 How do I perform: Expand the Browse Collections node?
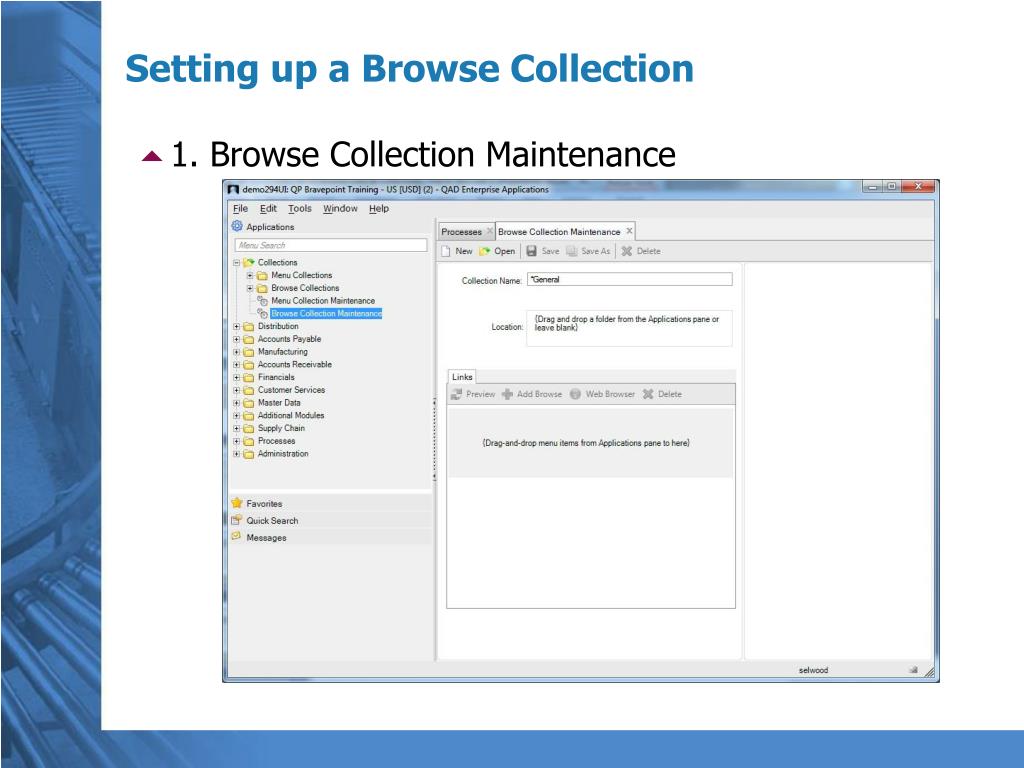[249, 288]
